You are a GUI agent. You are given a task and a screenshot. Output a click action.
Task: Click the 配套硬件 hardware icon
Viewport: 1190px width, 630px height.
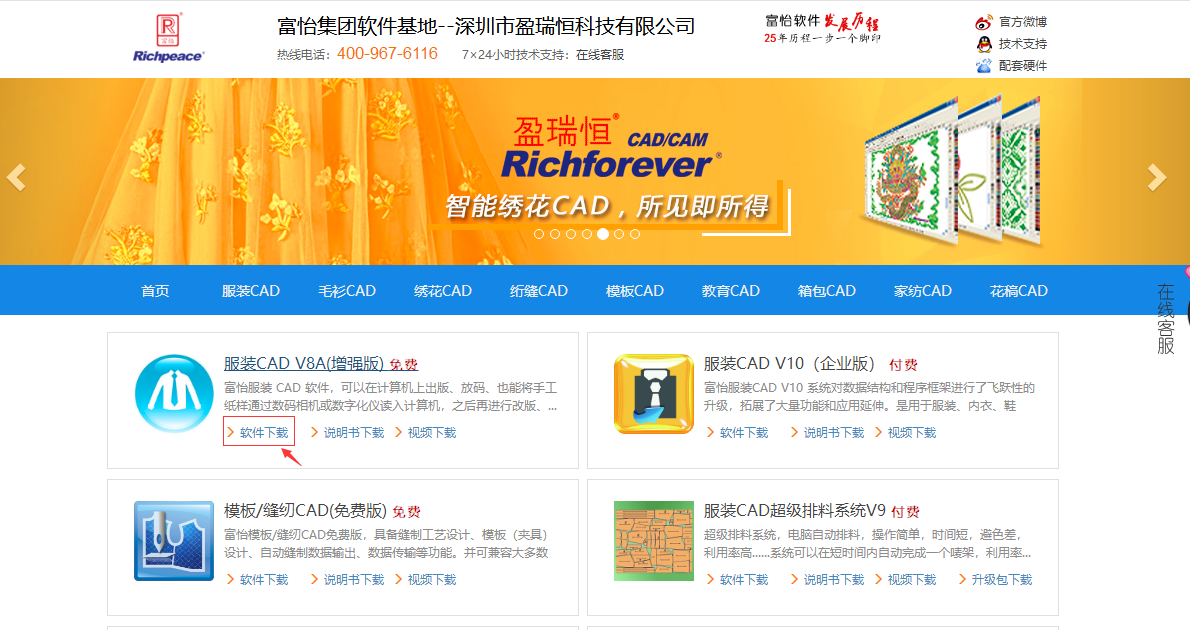[984, 66]
